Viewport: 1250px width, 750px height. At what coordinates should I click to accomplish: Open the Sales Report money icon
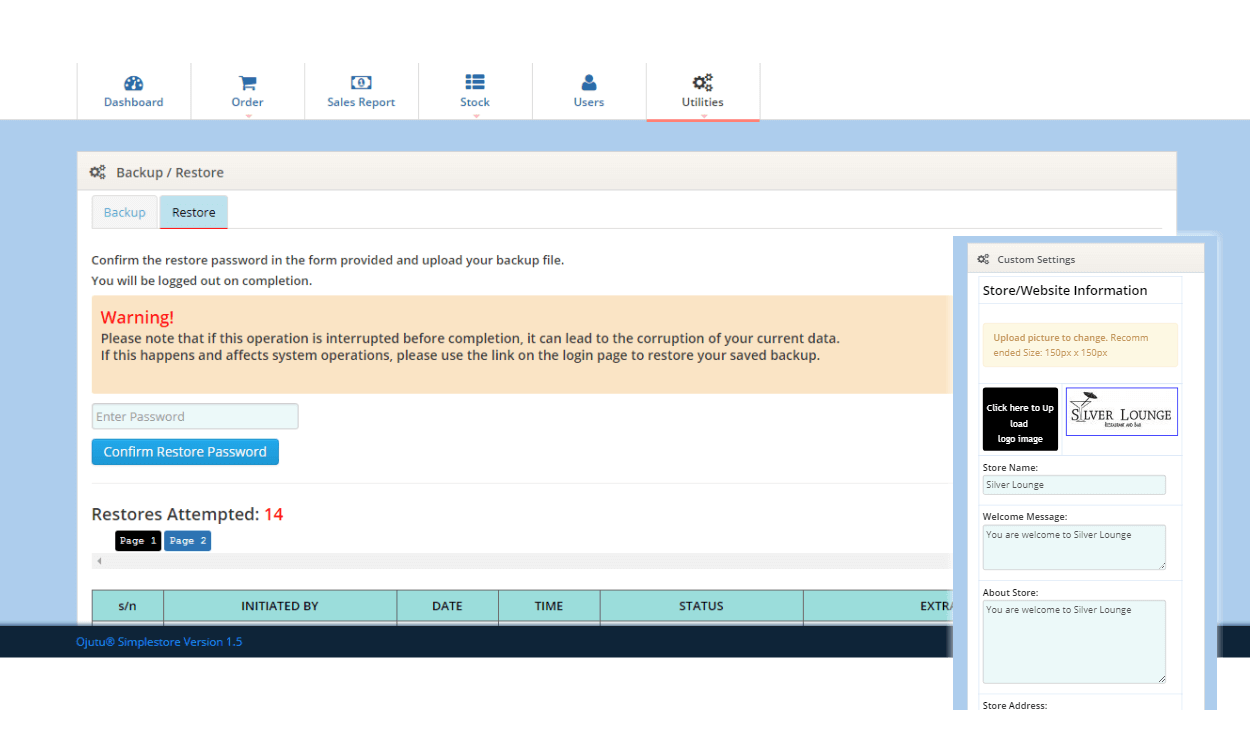361,83
